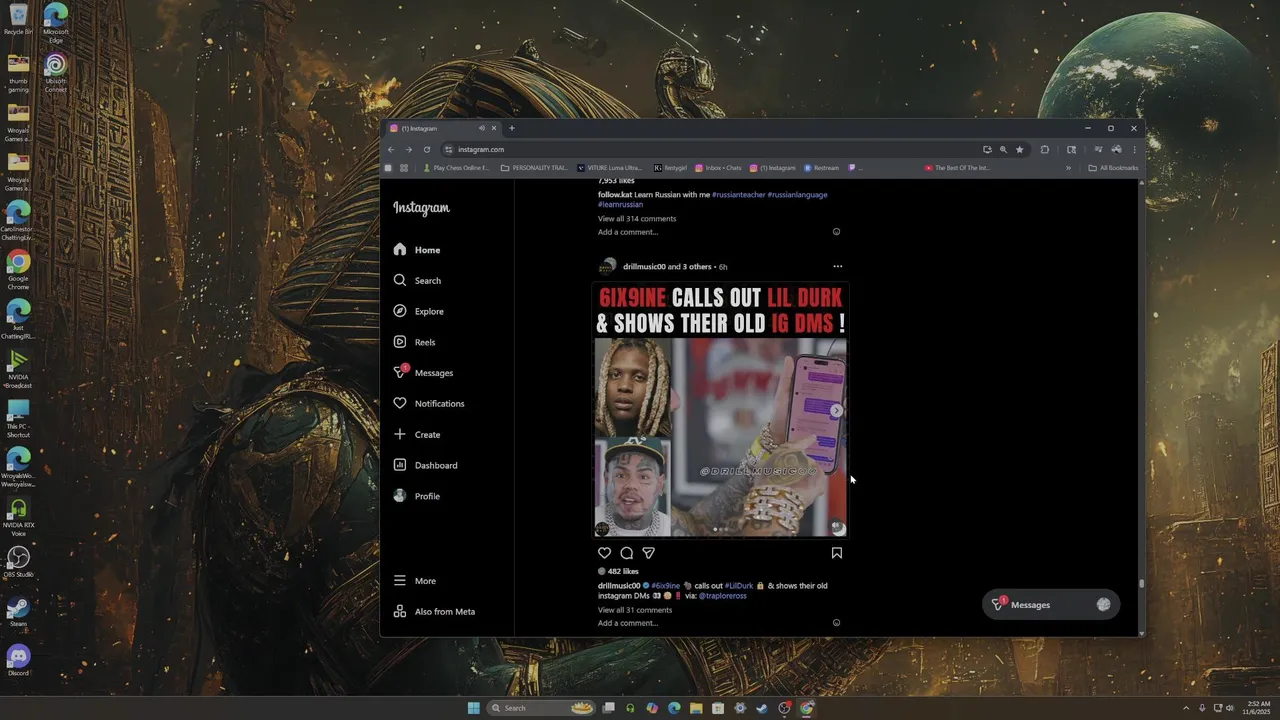Click Create in the Instagram sidebar

(x=416, y=435)
